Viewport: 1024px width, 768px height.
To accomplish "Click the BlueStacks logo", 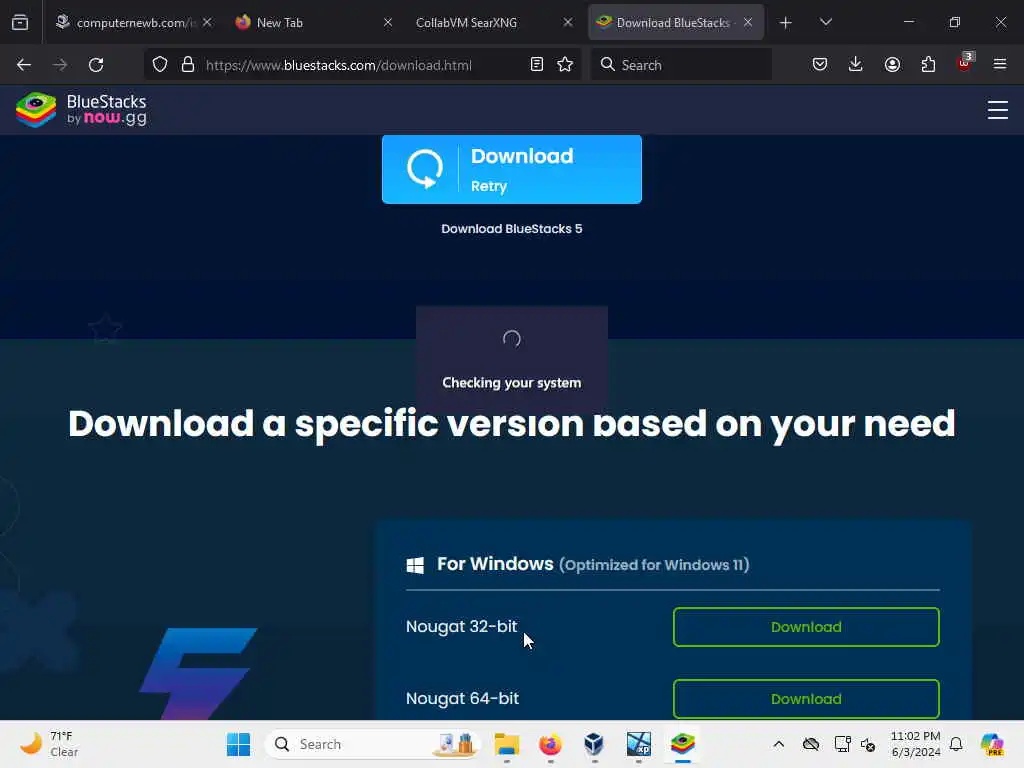I will point(81,110).
